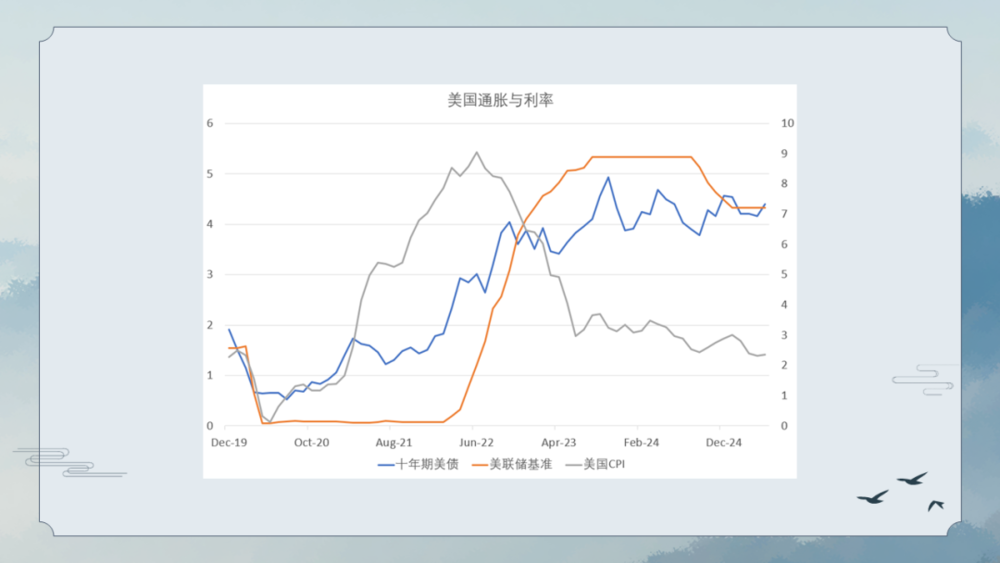Select the Dec-24 x-axis label
Viewport: 1000px width, 563px height.
tap(723, 441)
